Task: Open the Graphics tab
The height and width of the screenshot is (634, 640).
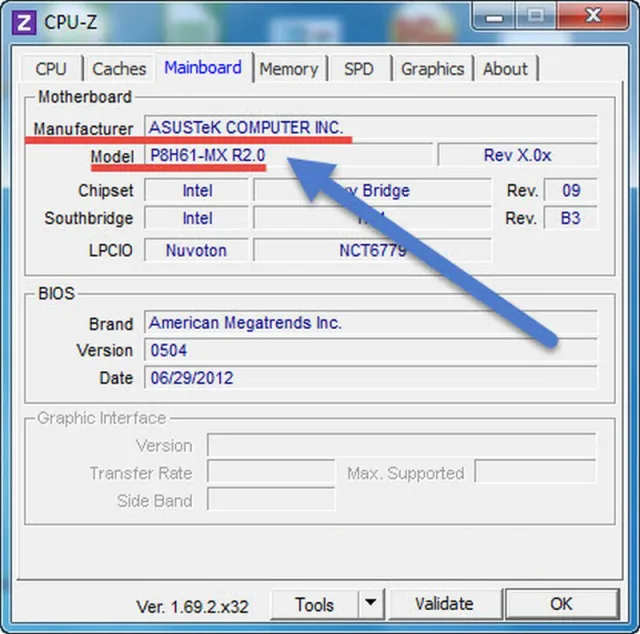Action: click(432, 68)
